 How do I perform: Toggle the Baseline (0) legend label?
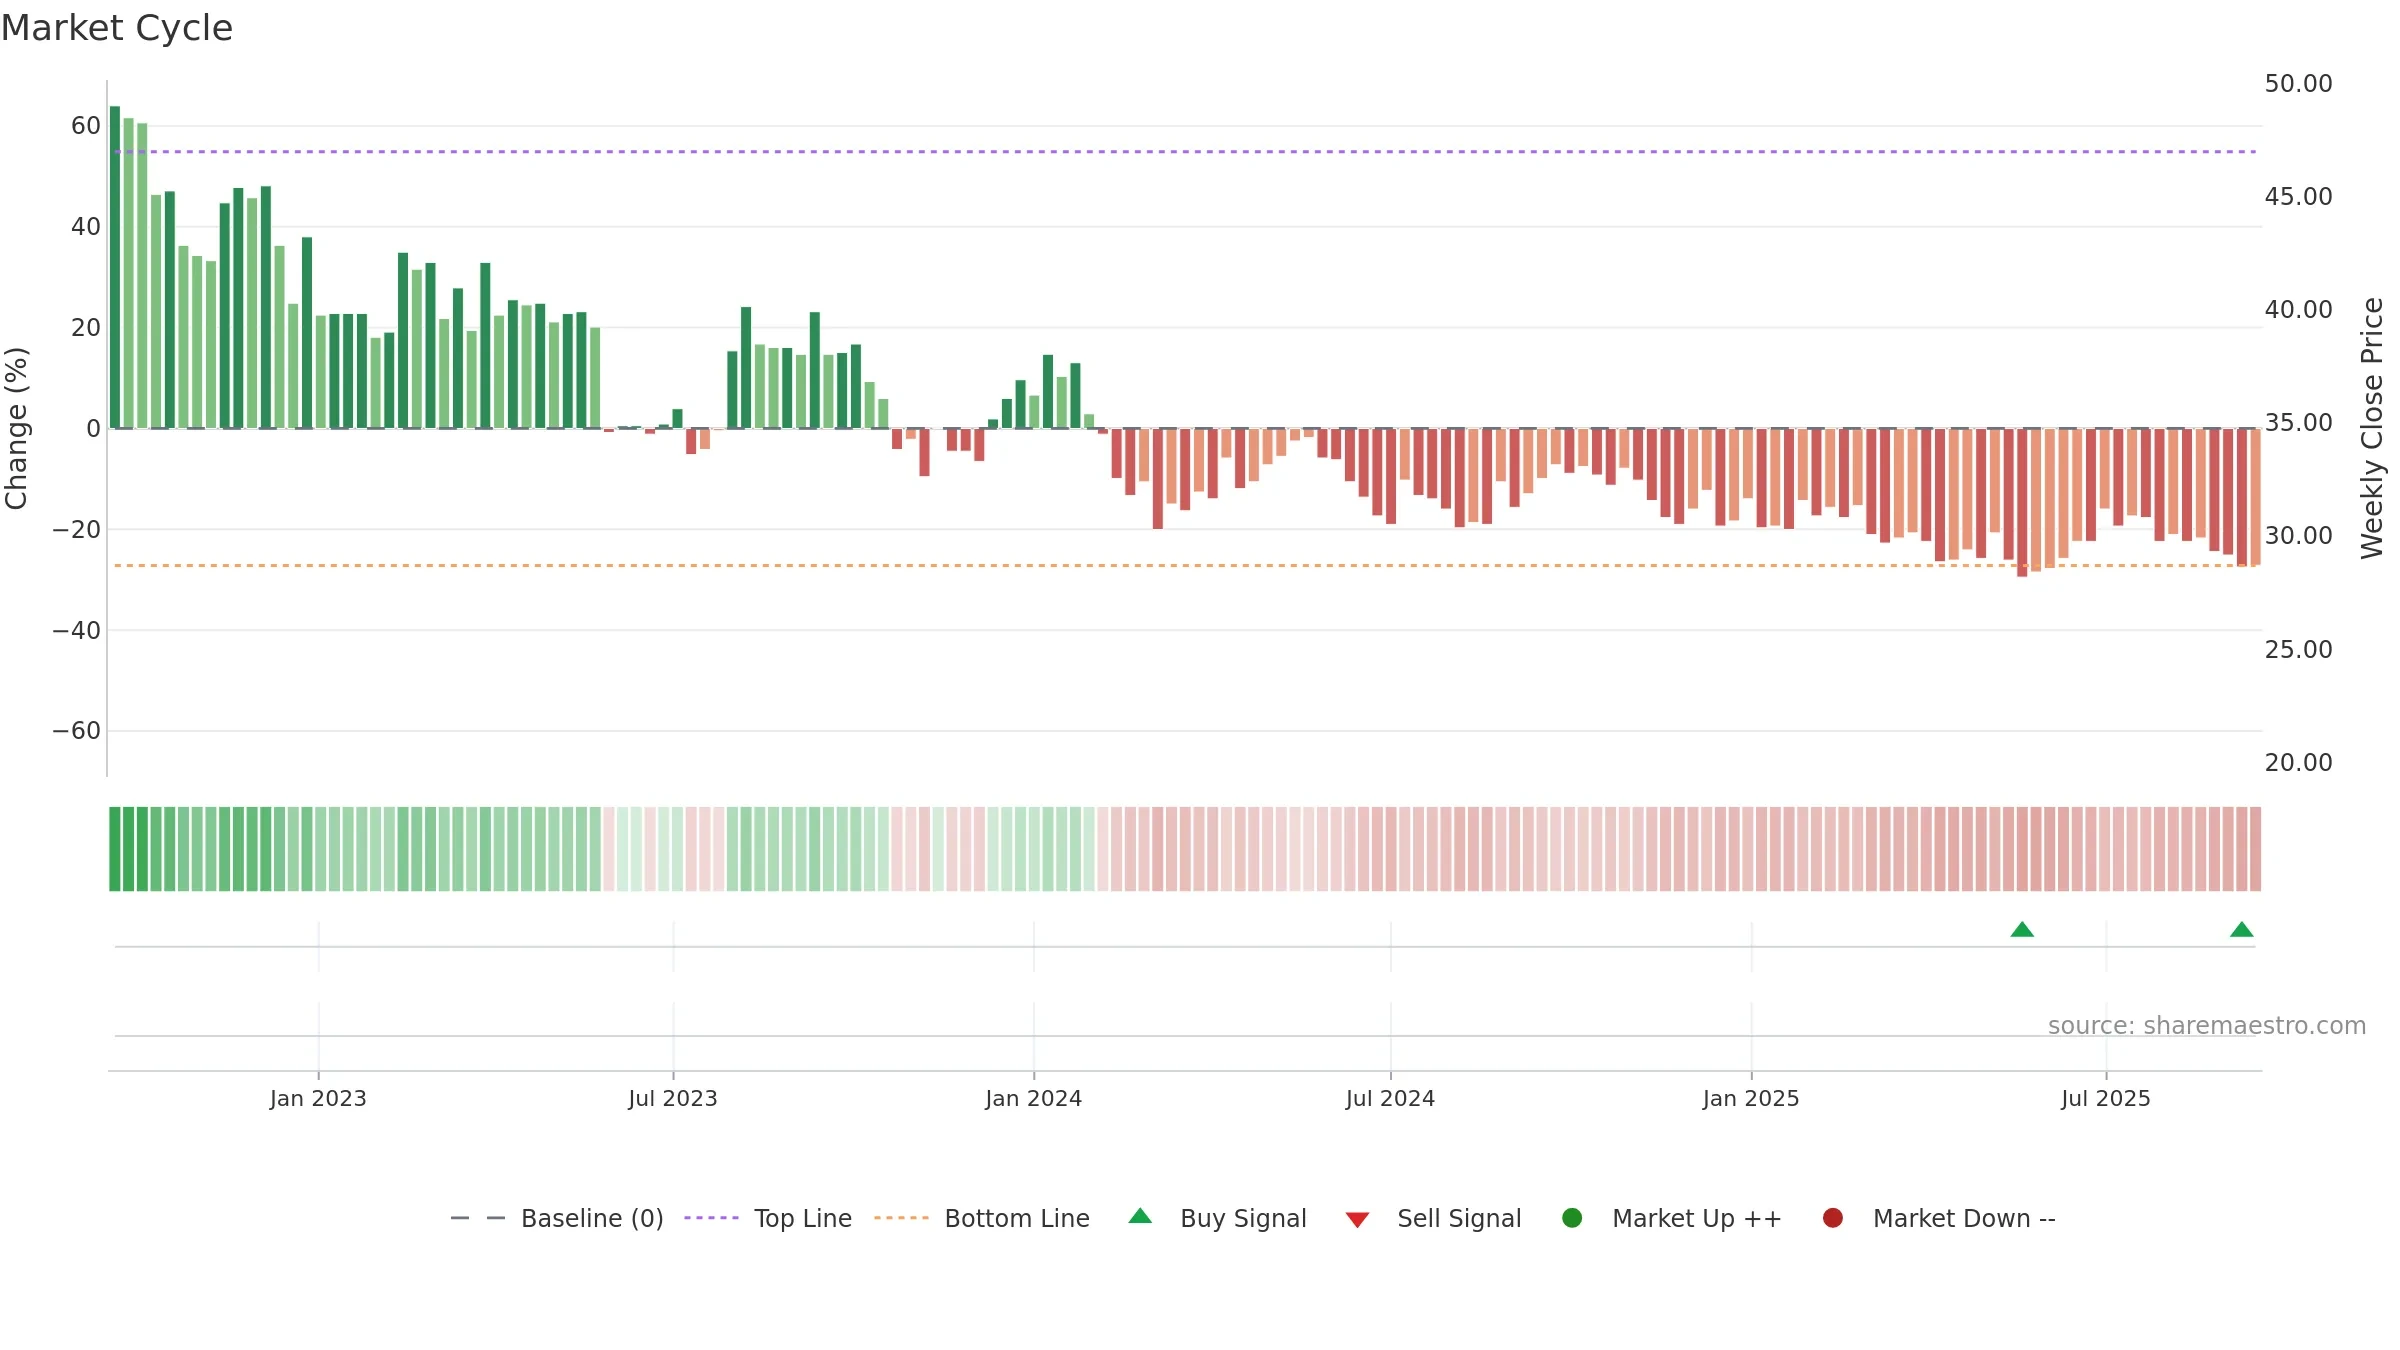click(x=592, y=1219)
